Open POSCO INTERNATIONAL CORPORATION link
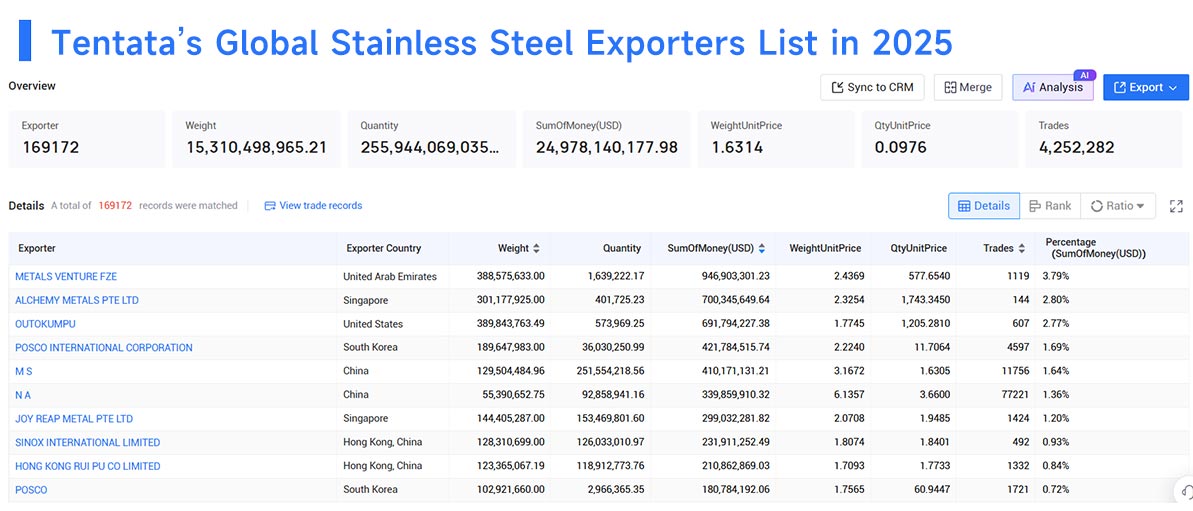This screenshot has height=511, width=1193. pyautogui.click(x=103, y=348)
